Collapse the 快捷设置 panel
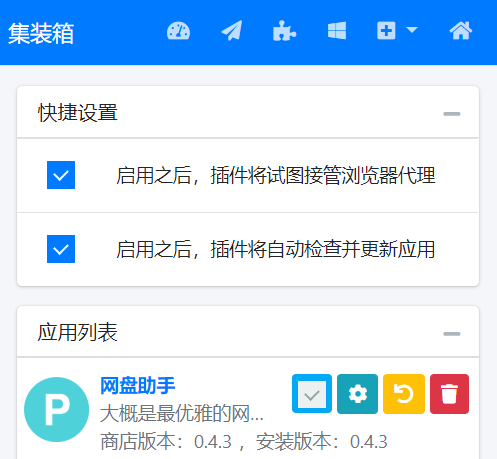 pos(452,114)
